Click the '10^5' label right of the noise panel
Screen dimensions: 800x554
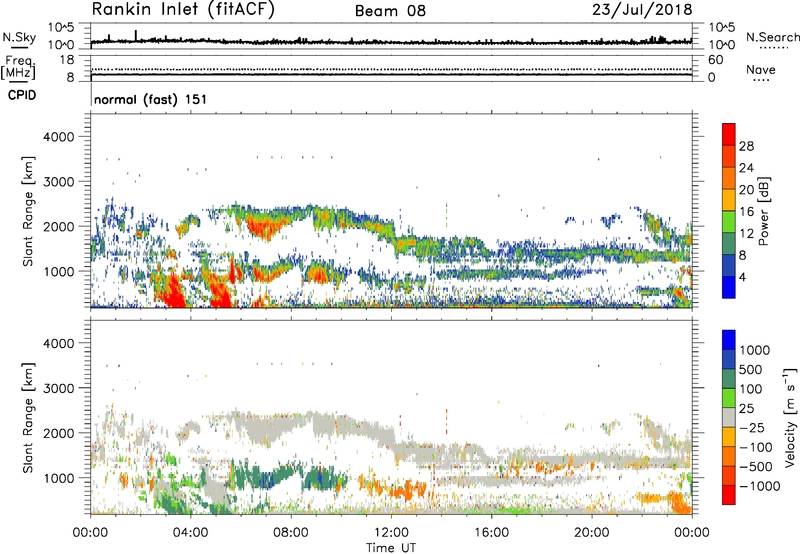point(722,27)
